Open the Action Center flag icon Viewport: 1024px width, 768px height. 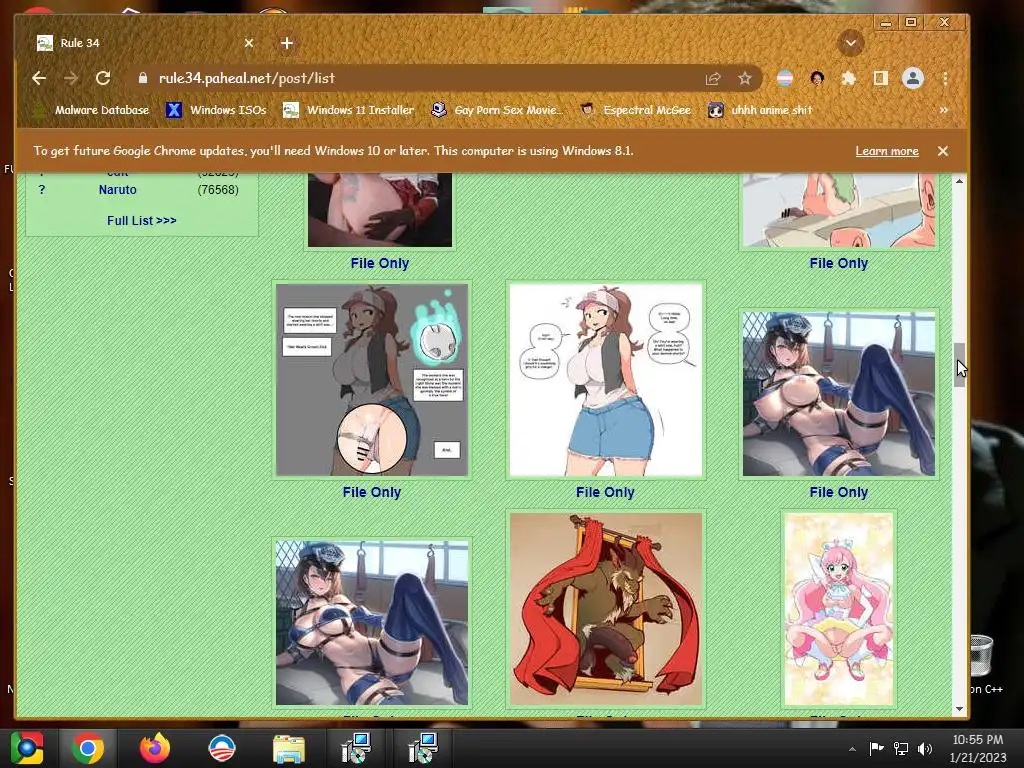876,748
